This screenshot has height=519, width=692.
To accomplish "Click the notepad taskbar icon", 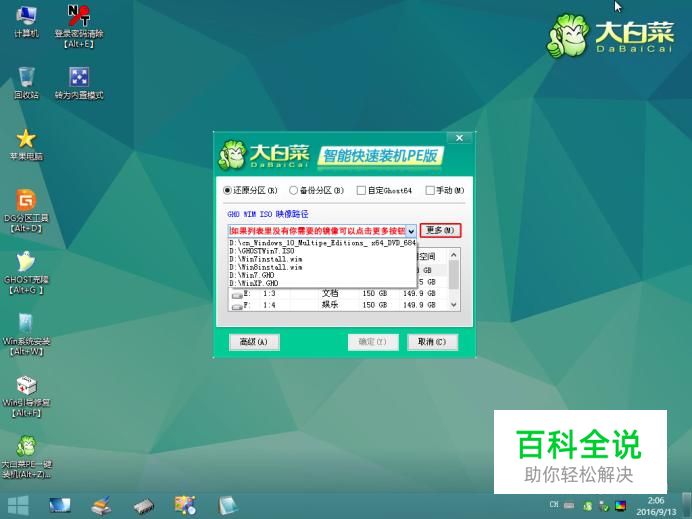I will click(x=228, y=506).
